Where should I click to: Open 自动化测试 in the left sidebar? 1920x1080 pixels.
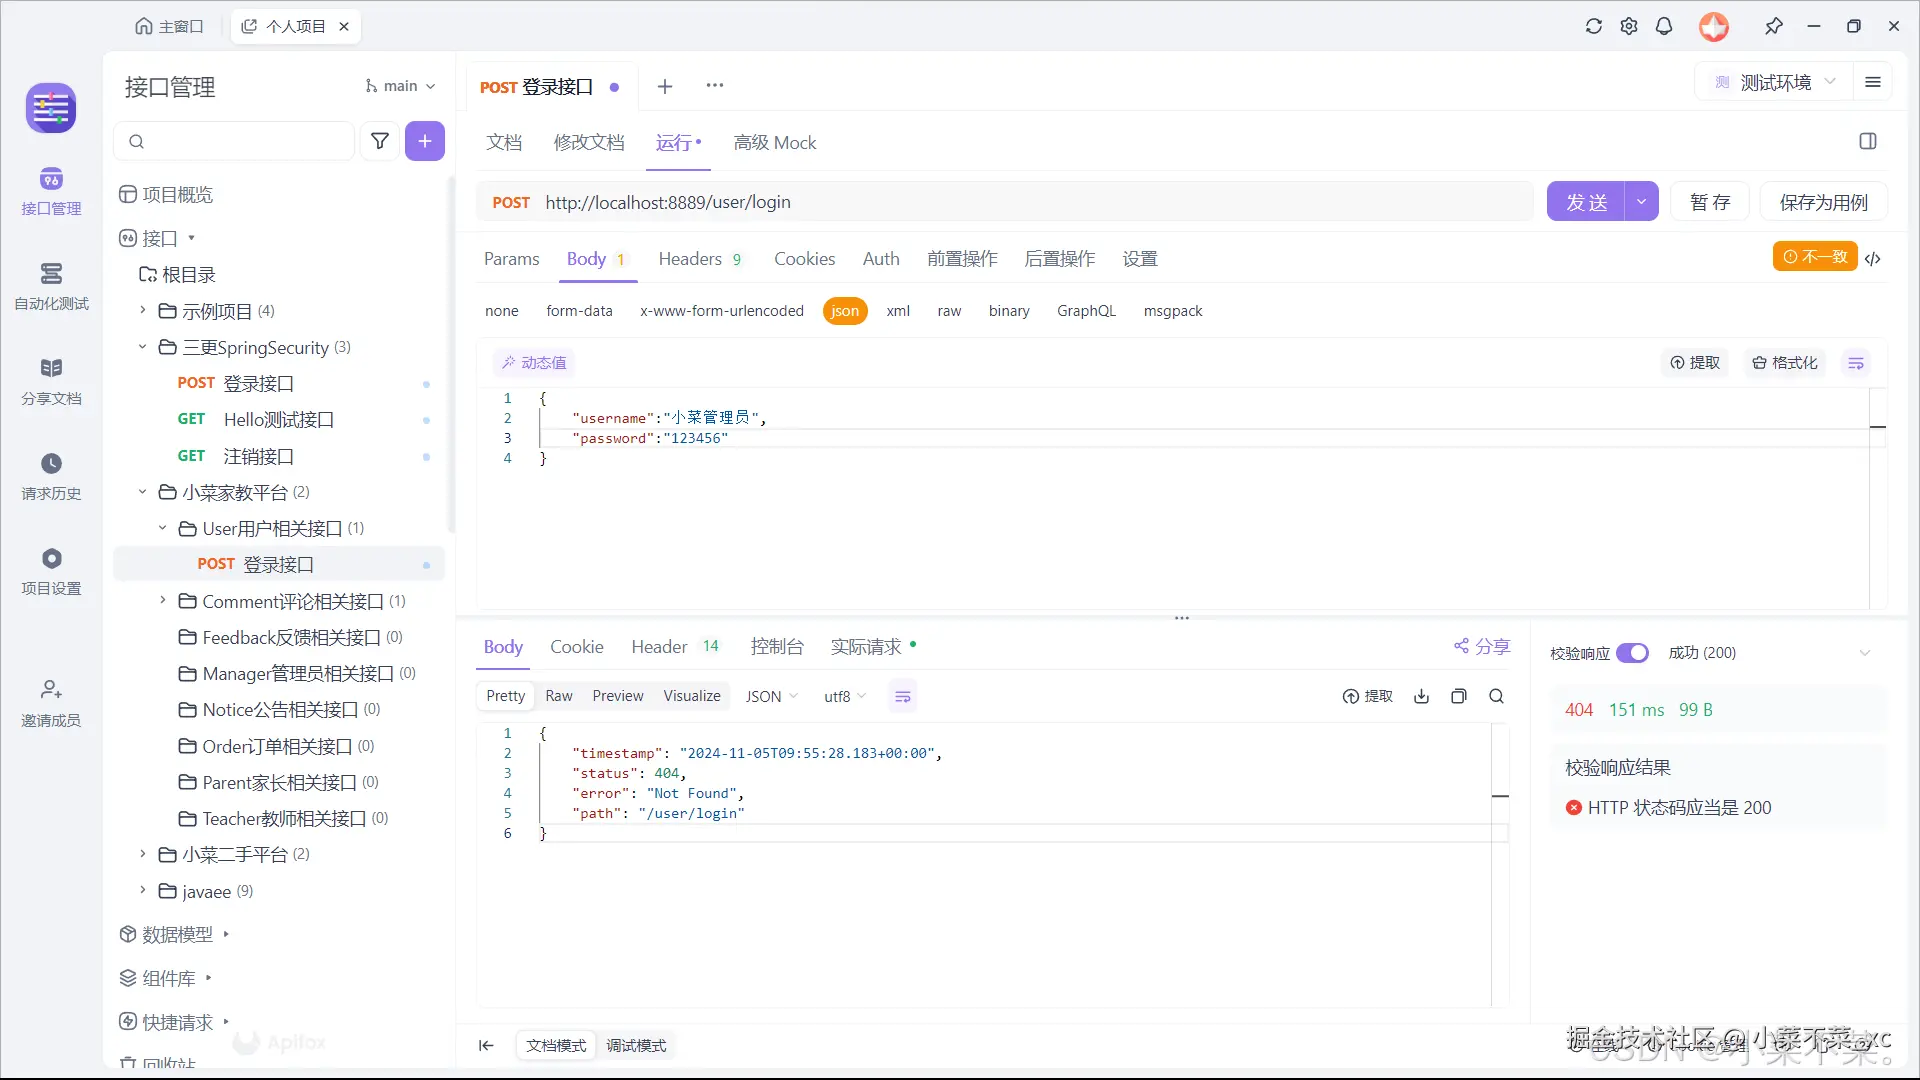[51, 286]
